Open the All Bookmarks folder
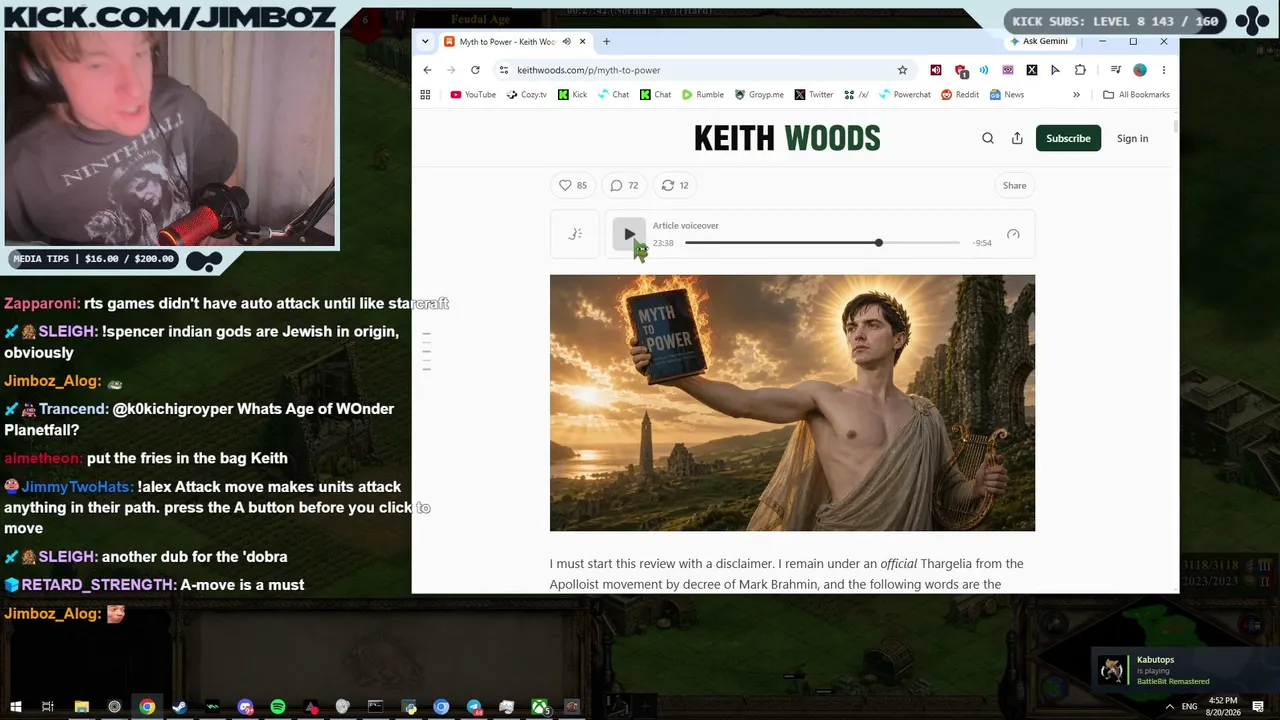Image resolution: width=1280 pixels, height=720 pixels. click(x=1136, y=95)
